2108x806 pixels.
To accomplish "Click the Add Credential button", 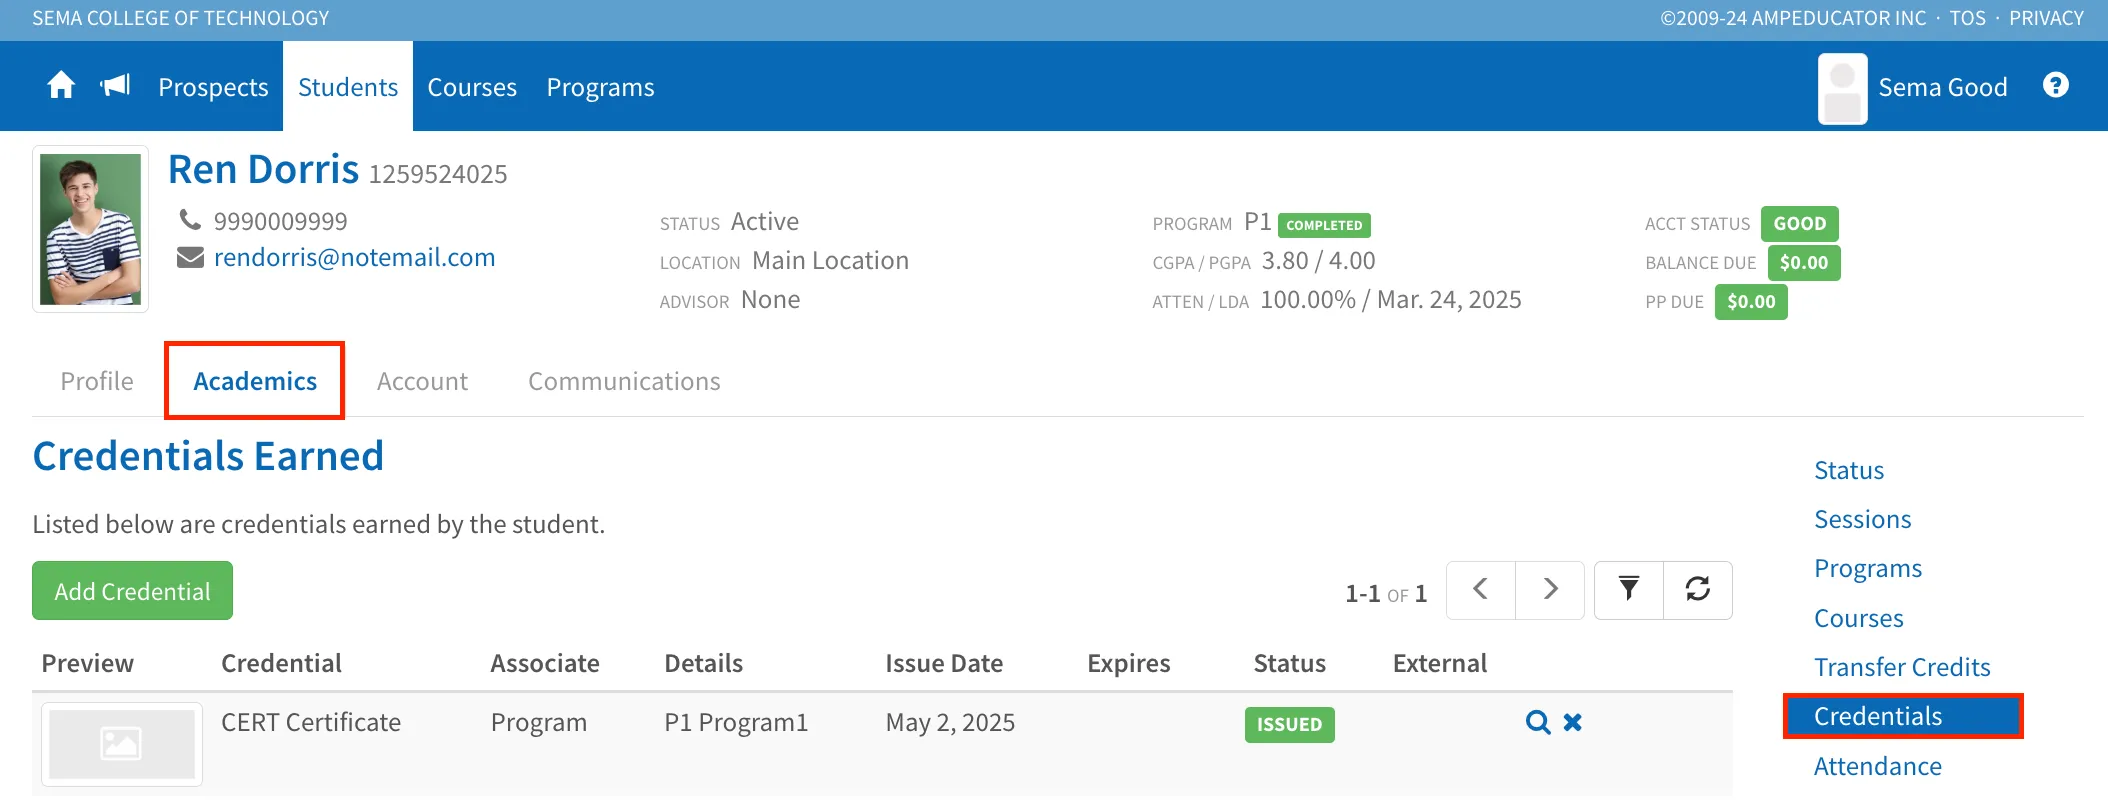I will (132, 591).
